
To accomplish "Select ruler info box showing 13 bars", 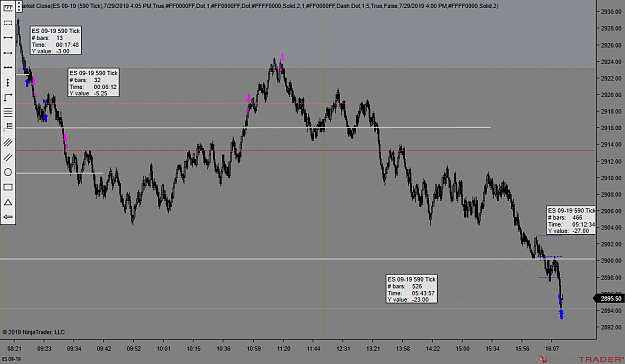I will tap(56, 41).
